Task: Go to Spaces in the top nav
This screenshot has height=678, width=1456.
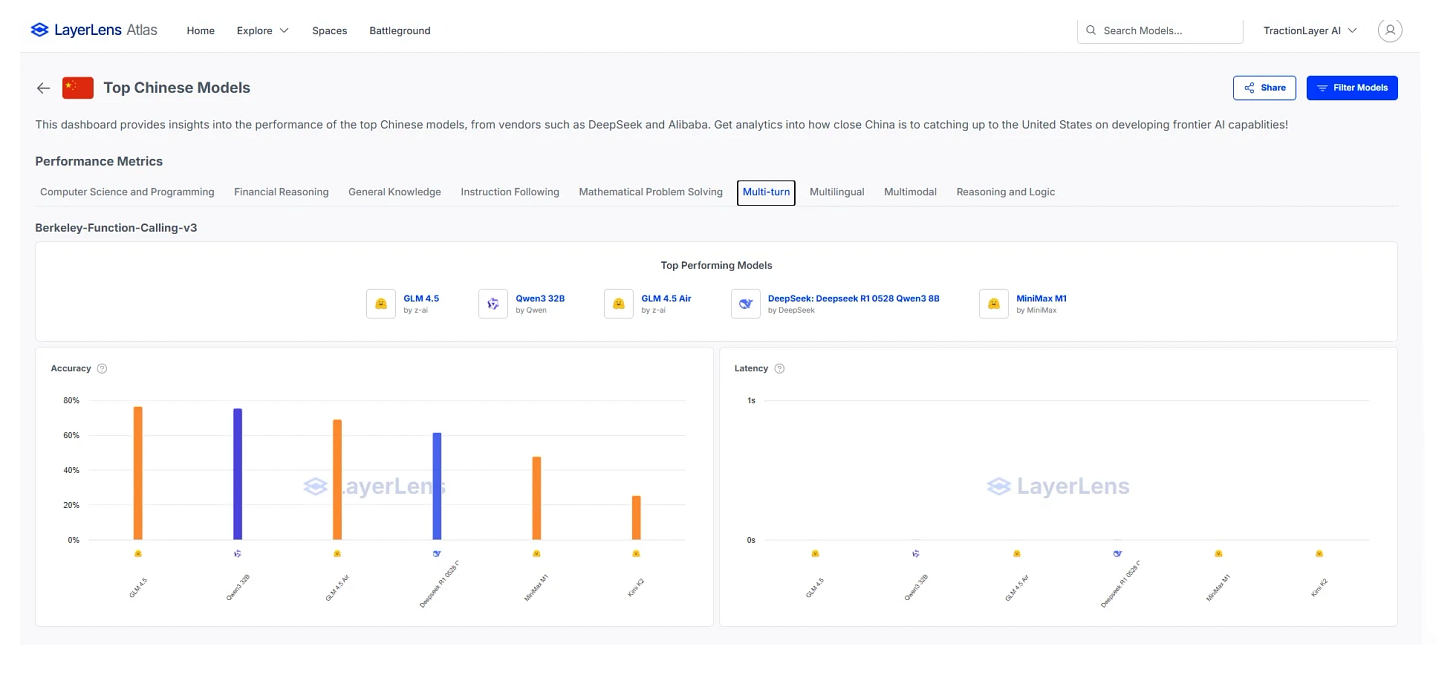Action: [329, 31]
